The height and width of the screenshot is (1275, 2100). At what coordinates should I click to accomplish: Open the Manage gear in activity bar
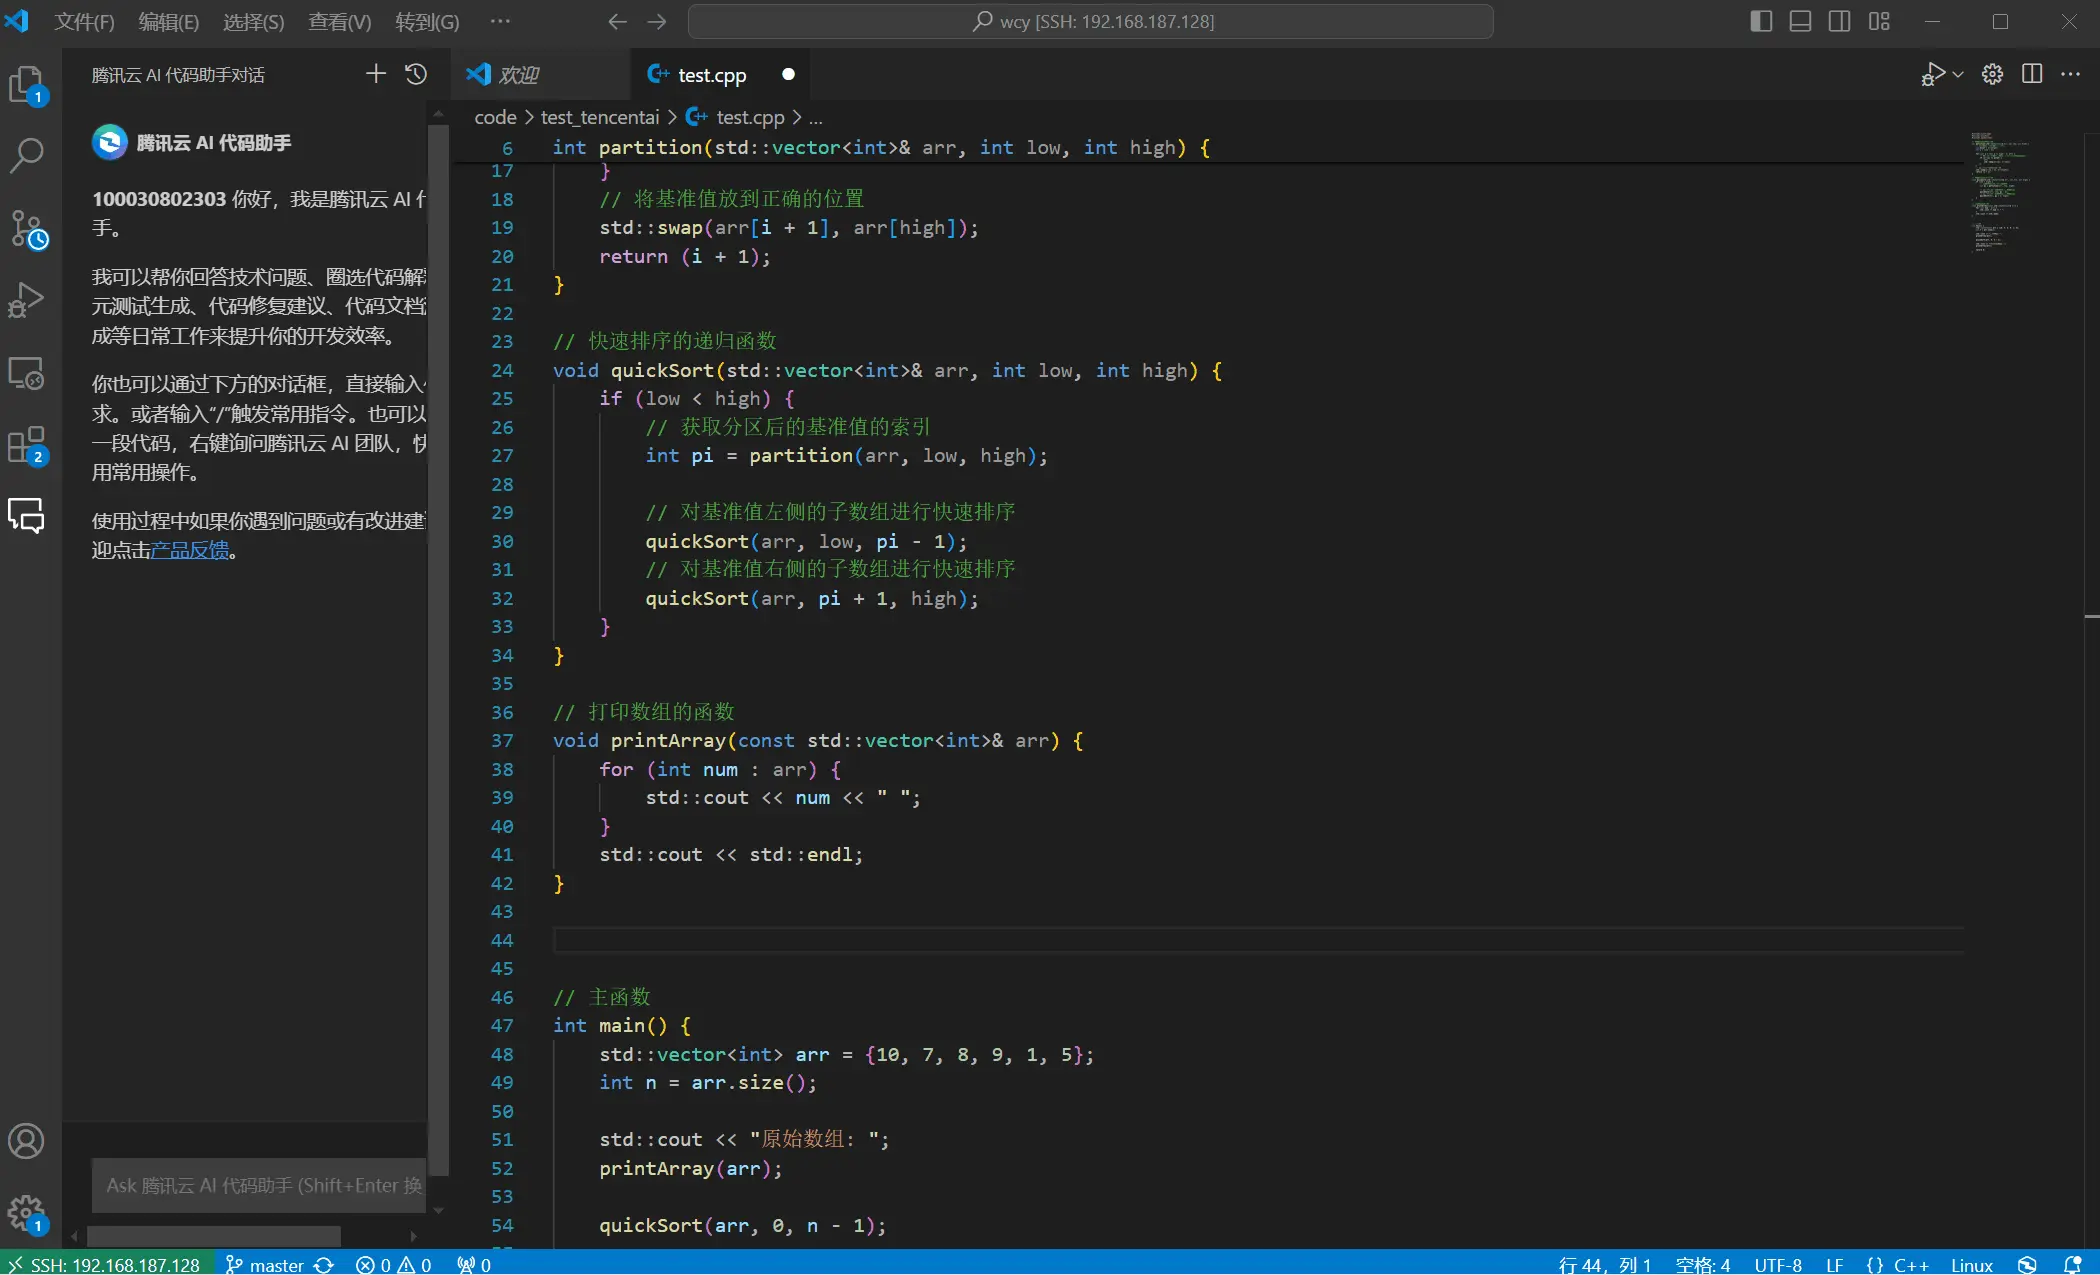(27, 1214)
